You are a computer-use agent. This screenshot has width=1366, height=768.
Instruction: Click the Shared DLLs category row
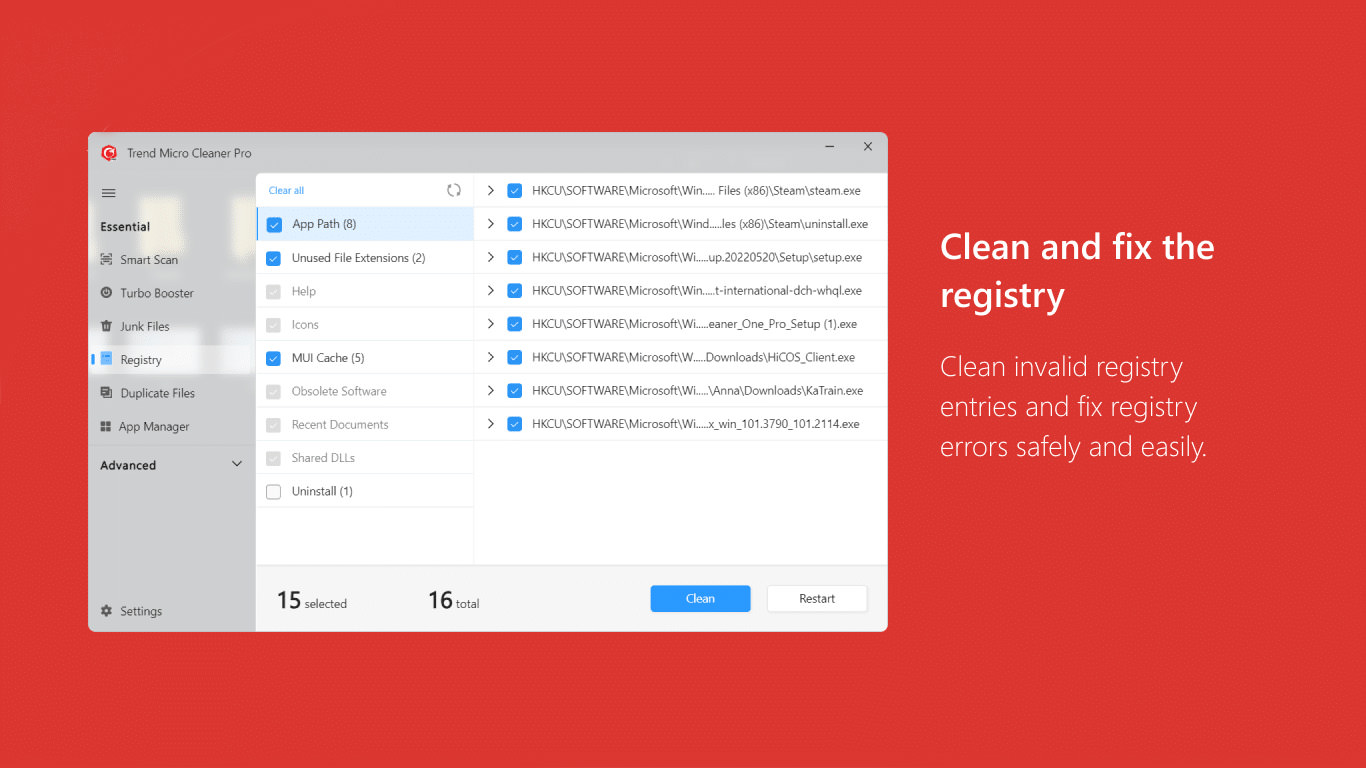pos(365,458)
